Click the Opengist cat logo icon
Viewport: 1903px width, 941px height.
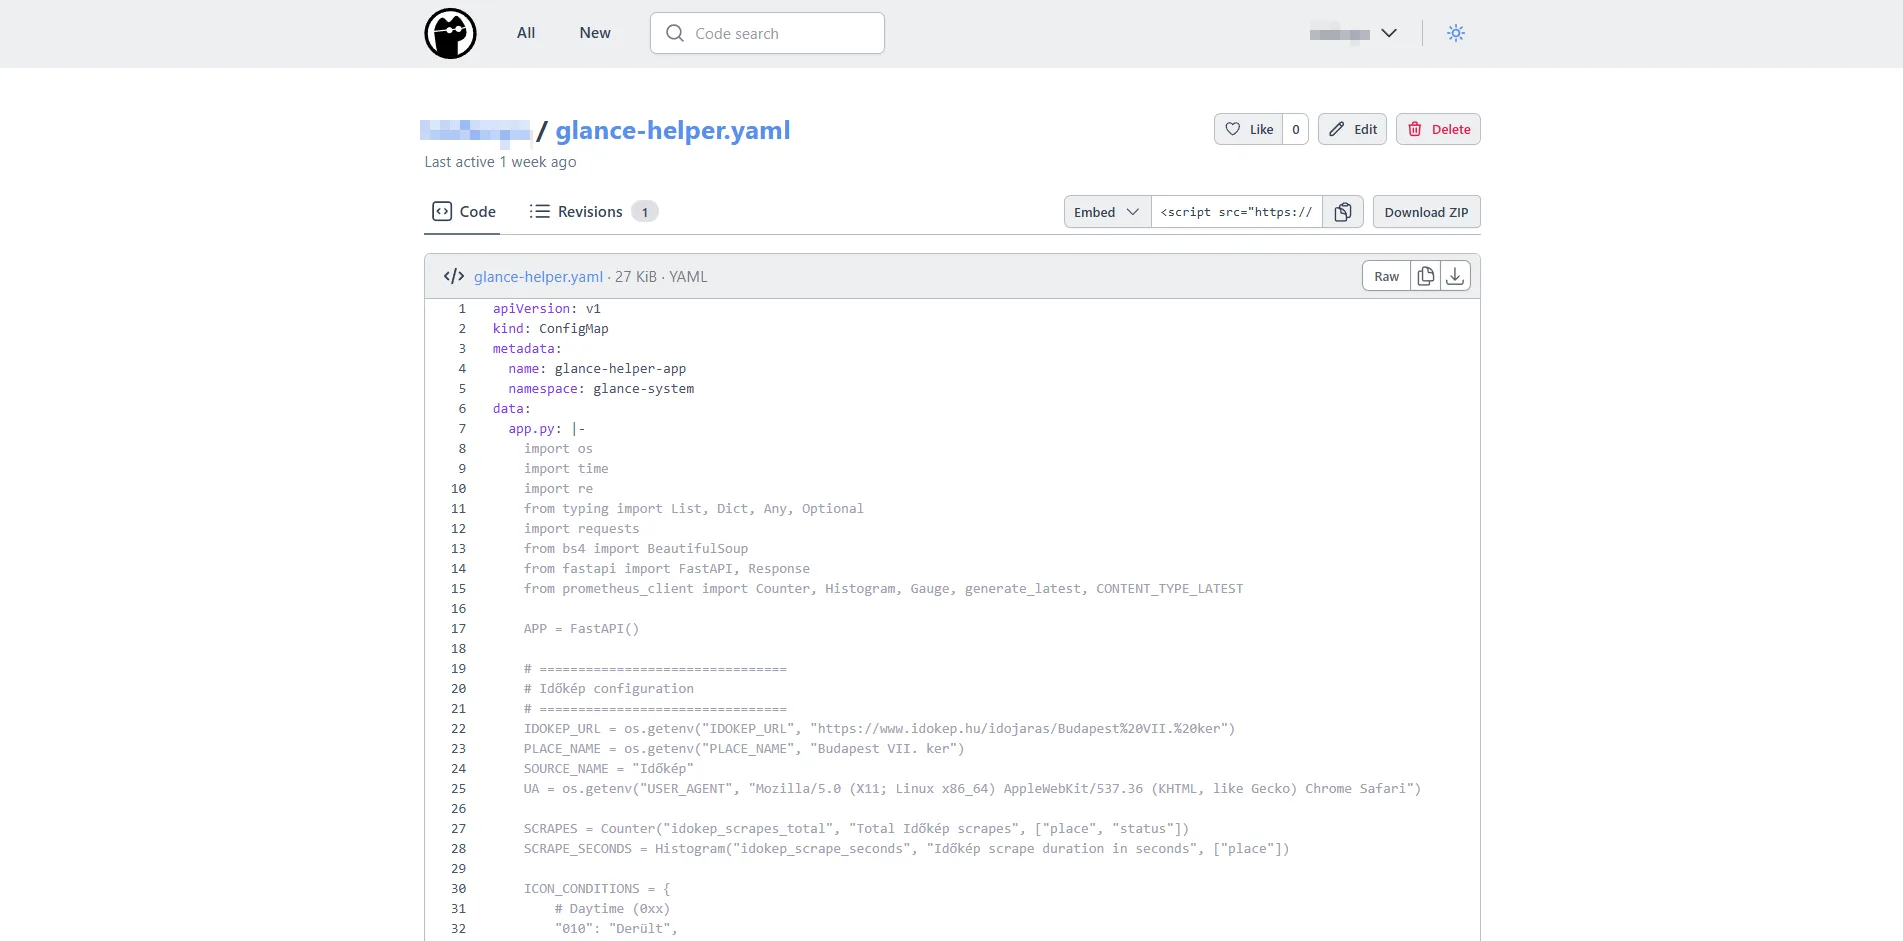pos(450,32)
